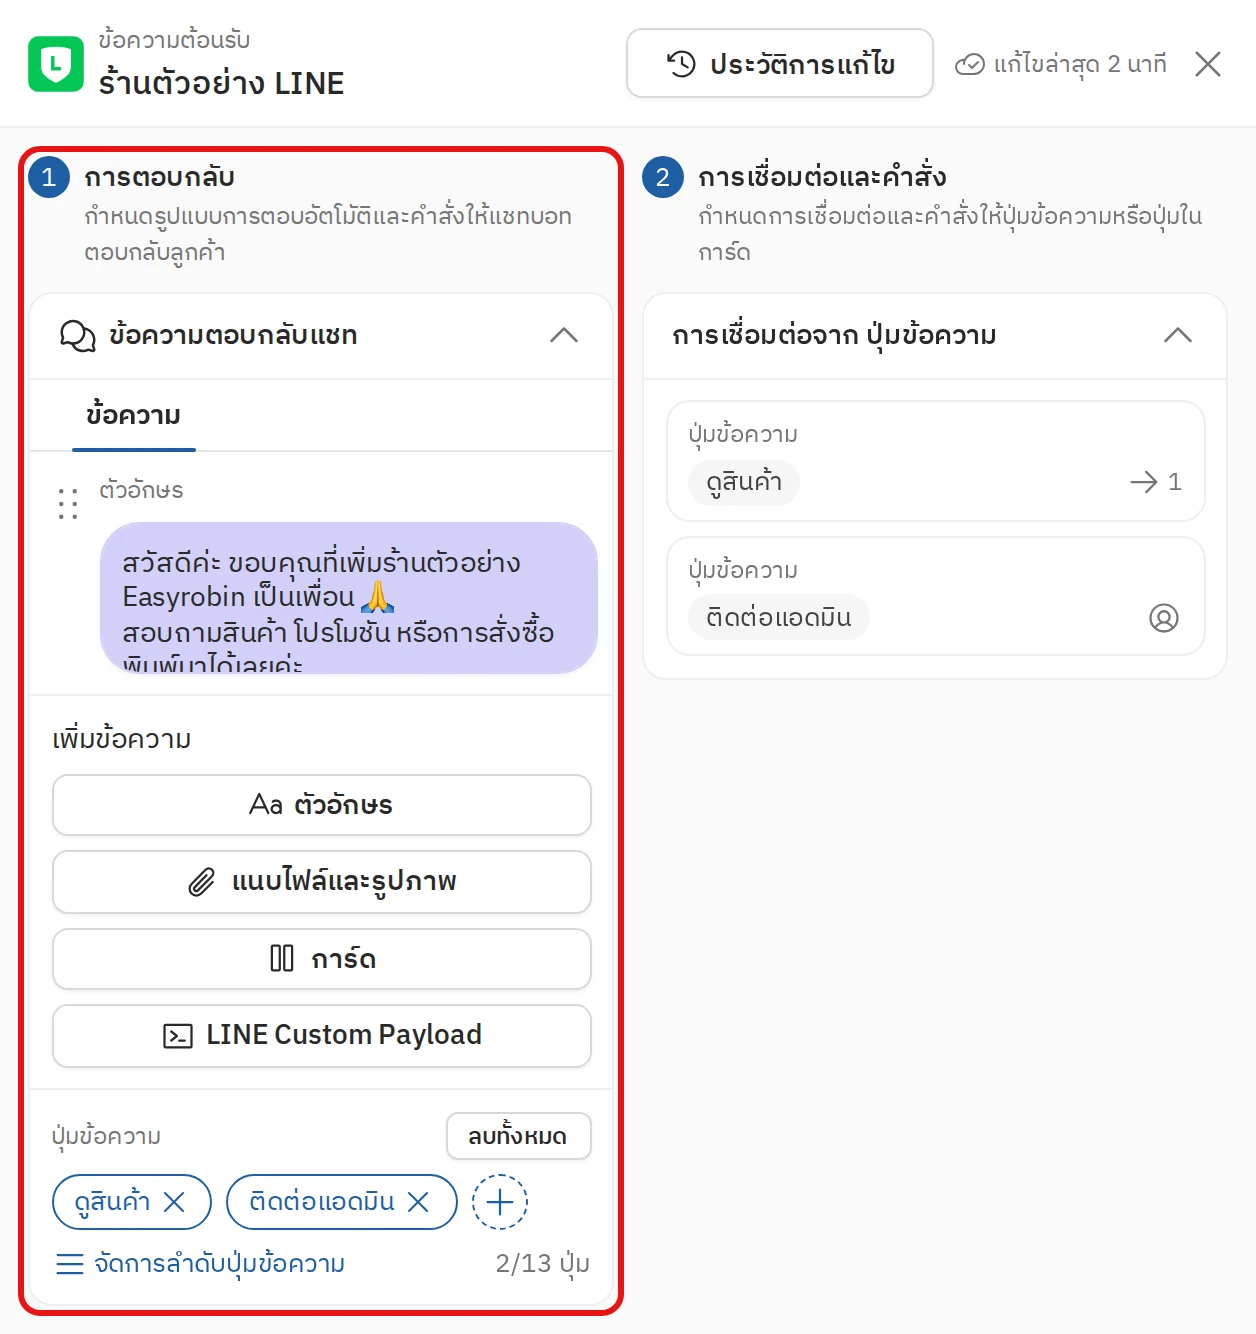This screenshot has height=1334, width=1256.
Task: Remove the ติดต่อแอดมิน quick reply chip
Action: 418,1202
